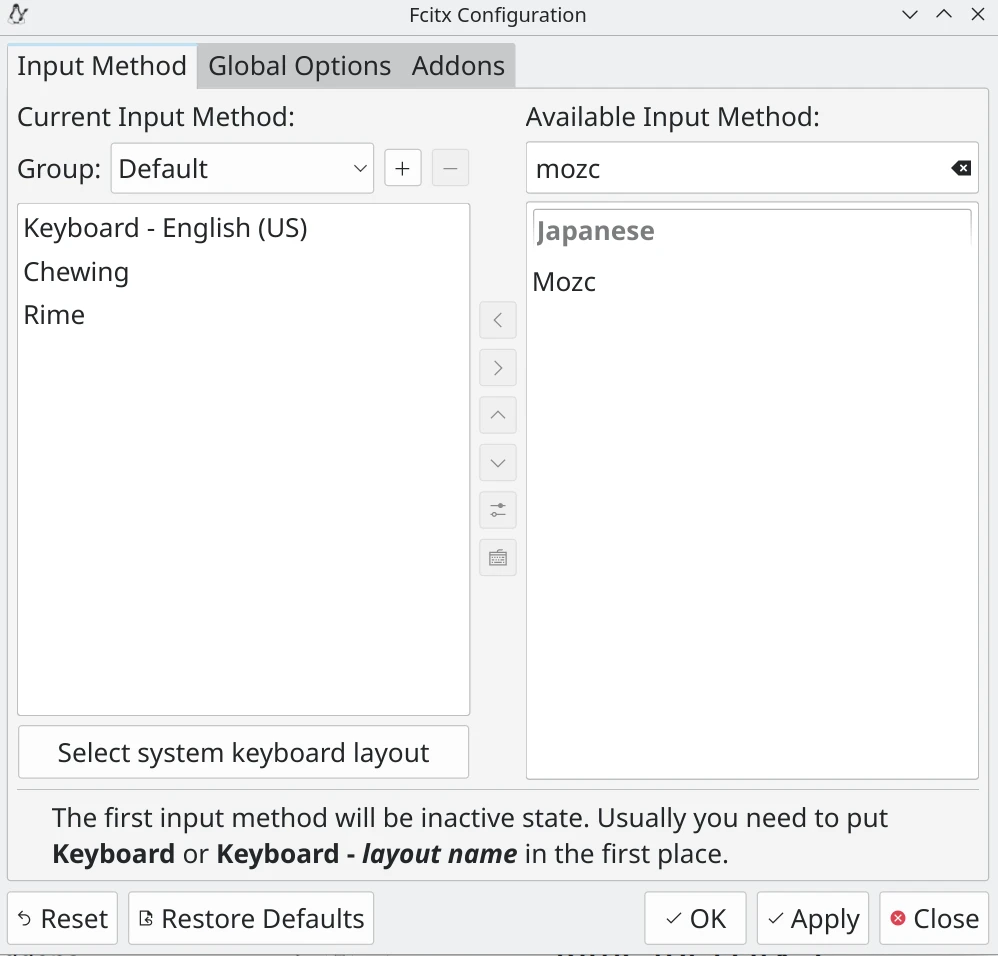
Task: Click the Apply button
Action: [813, 918]
